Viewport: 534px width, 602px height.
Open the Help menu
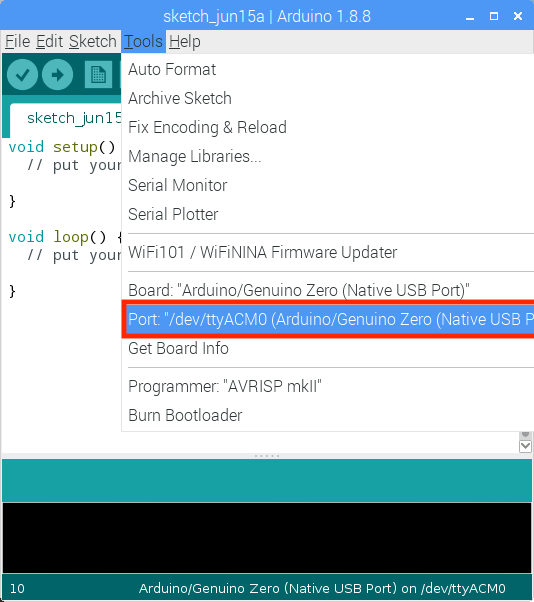tap(185, 41)
